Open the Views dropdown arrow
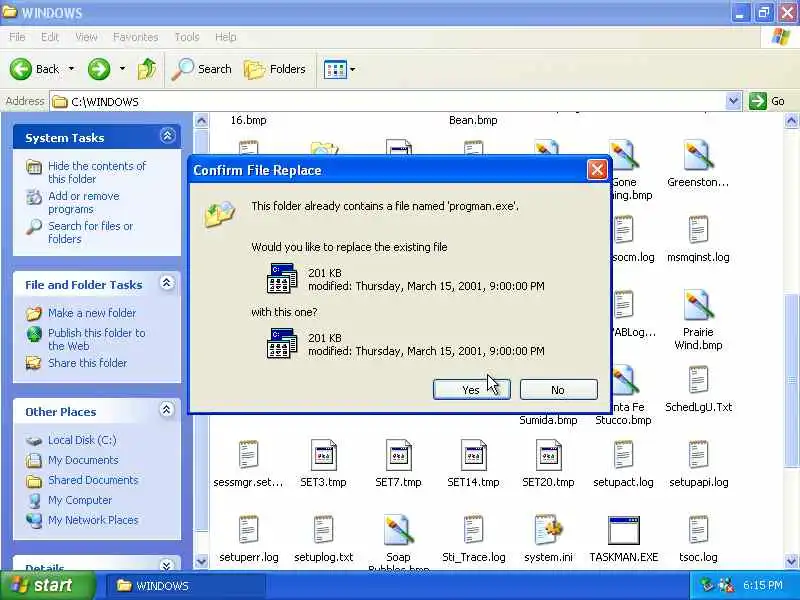 coord(353,69)
